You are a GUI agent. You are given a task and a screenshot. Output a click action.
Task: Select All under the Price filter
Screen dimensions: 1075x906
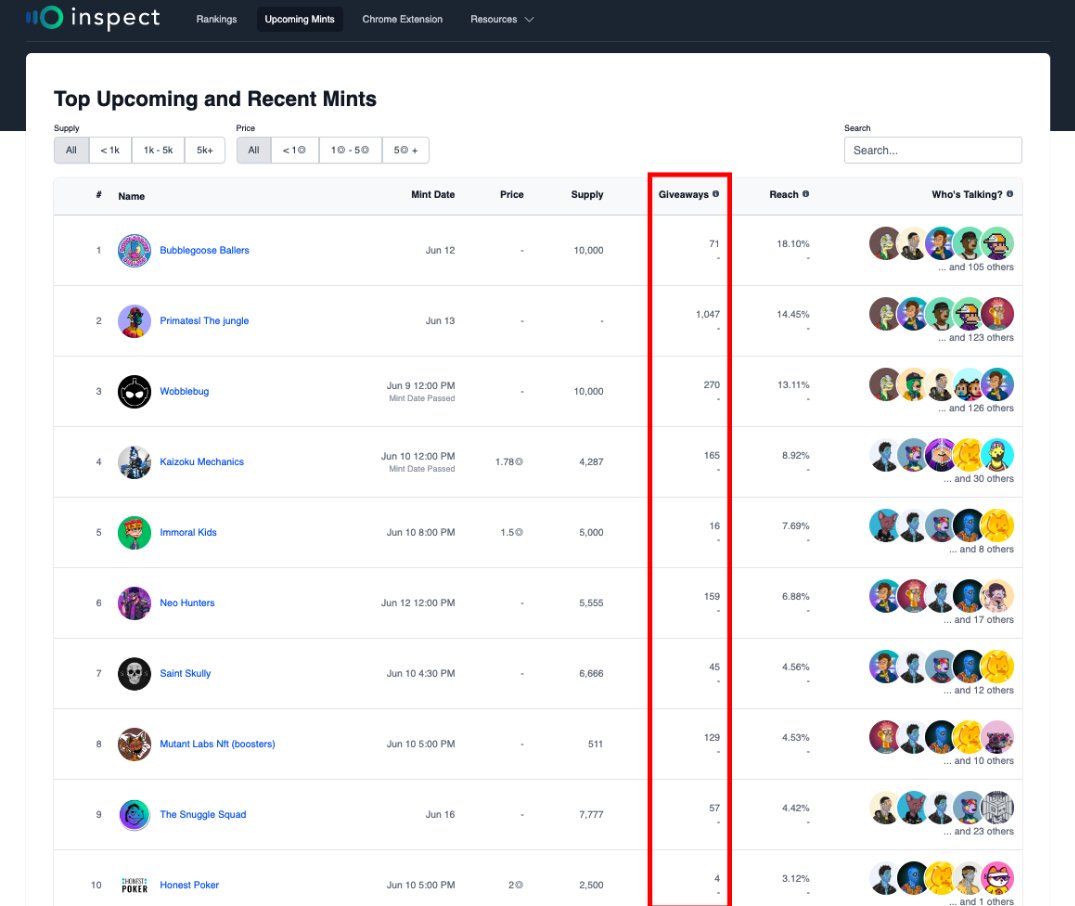tap(253, 149)
